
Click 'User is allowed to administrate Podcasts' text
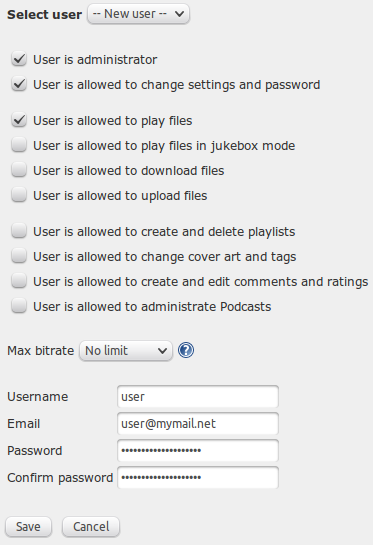pos(152,307)
